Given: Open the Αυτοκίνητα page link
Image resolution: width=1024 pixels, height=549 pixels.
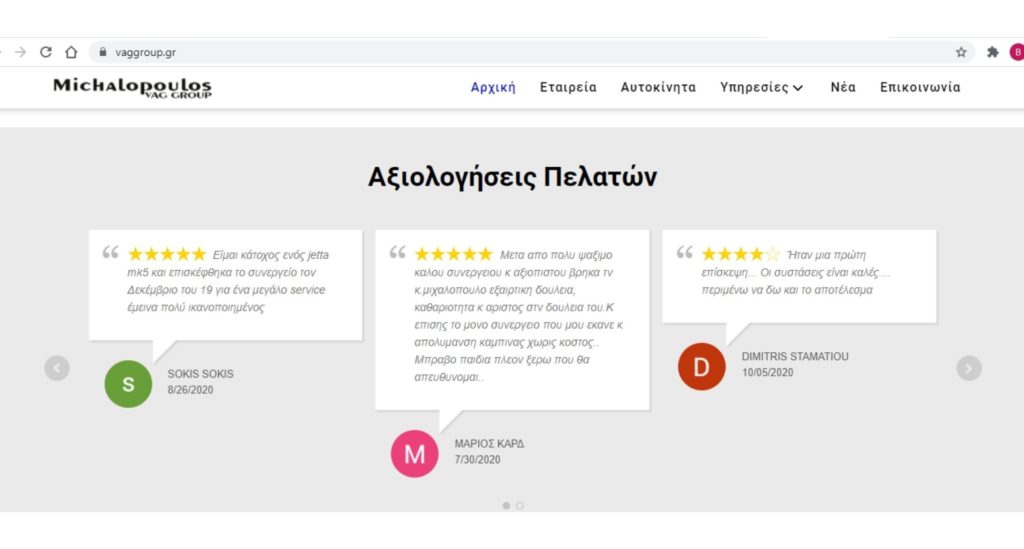Looking at the screenshot, I should [x=658, y=88].
